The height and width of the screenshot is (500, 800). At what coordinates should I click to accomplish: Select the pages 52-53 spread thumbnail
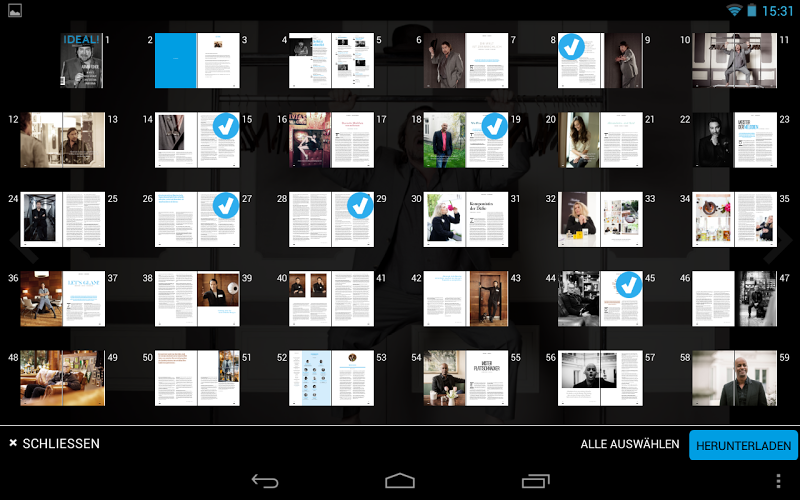pos(331,378)
